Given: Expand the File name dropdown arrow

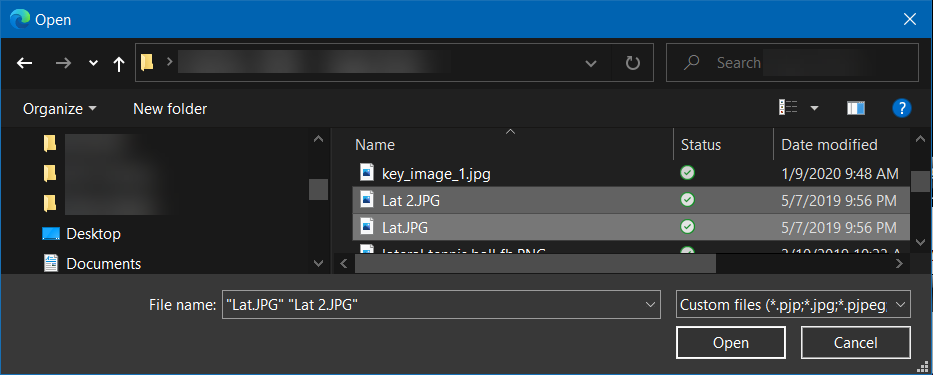Looking at the screenshot, I should [649, 305].
